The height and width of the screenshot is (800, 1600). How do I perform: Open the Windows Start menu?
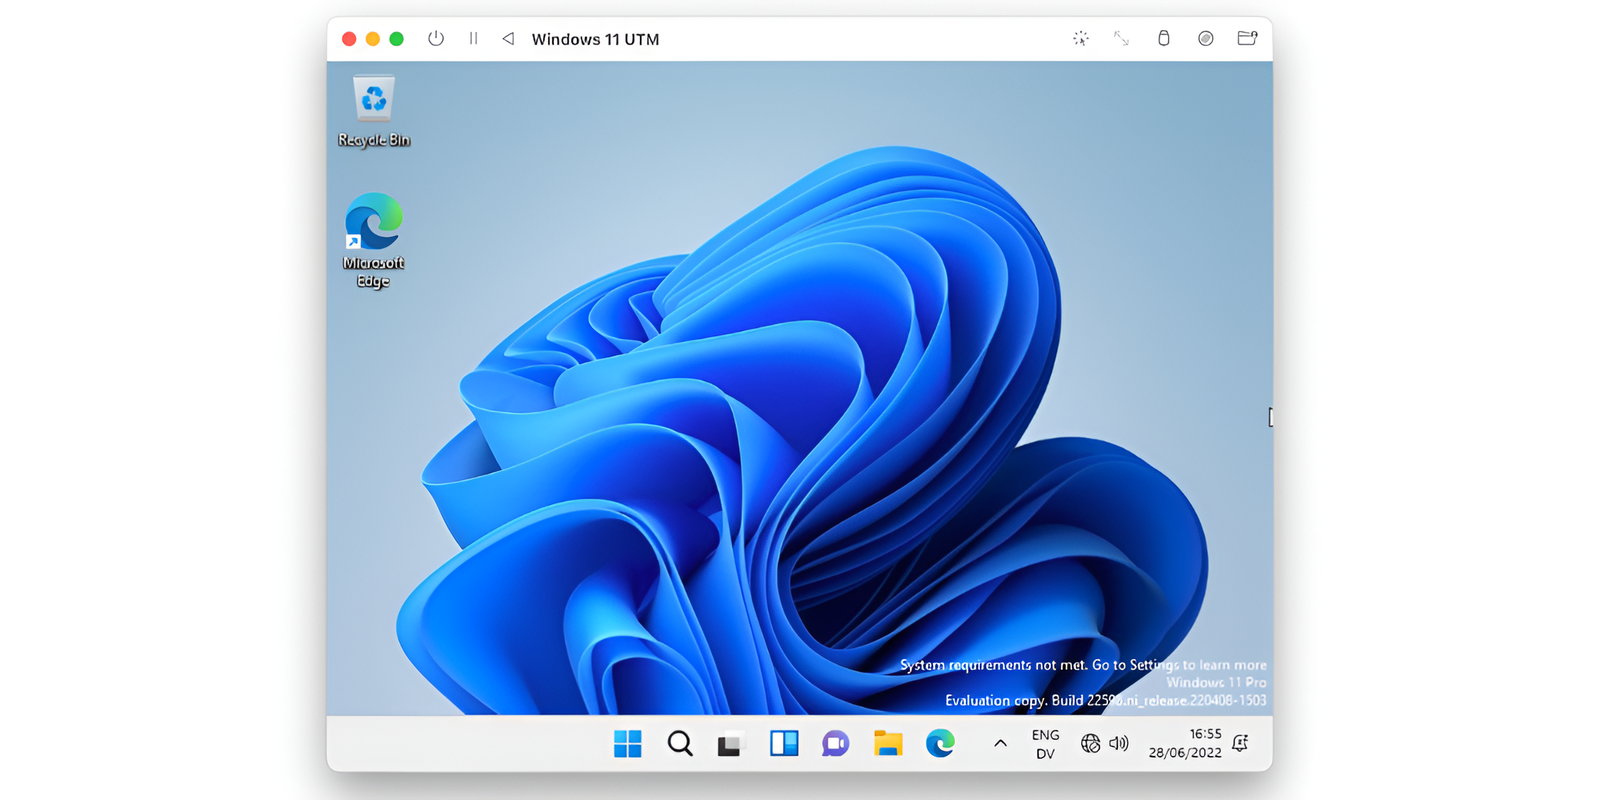(628, 744)
